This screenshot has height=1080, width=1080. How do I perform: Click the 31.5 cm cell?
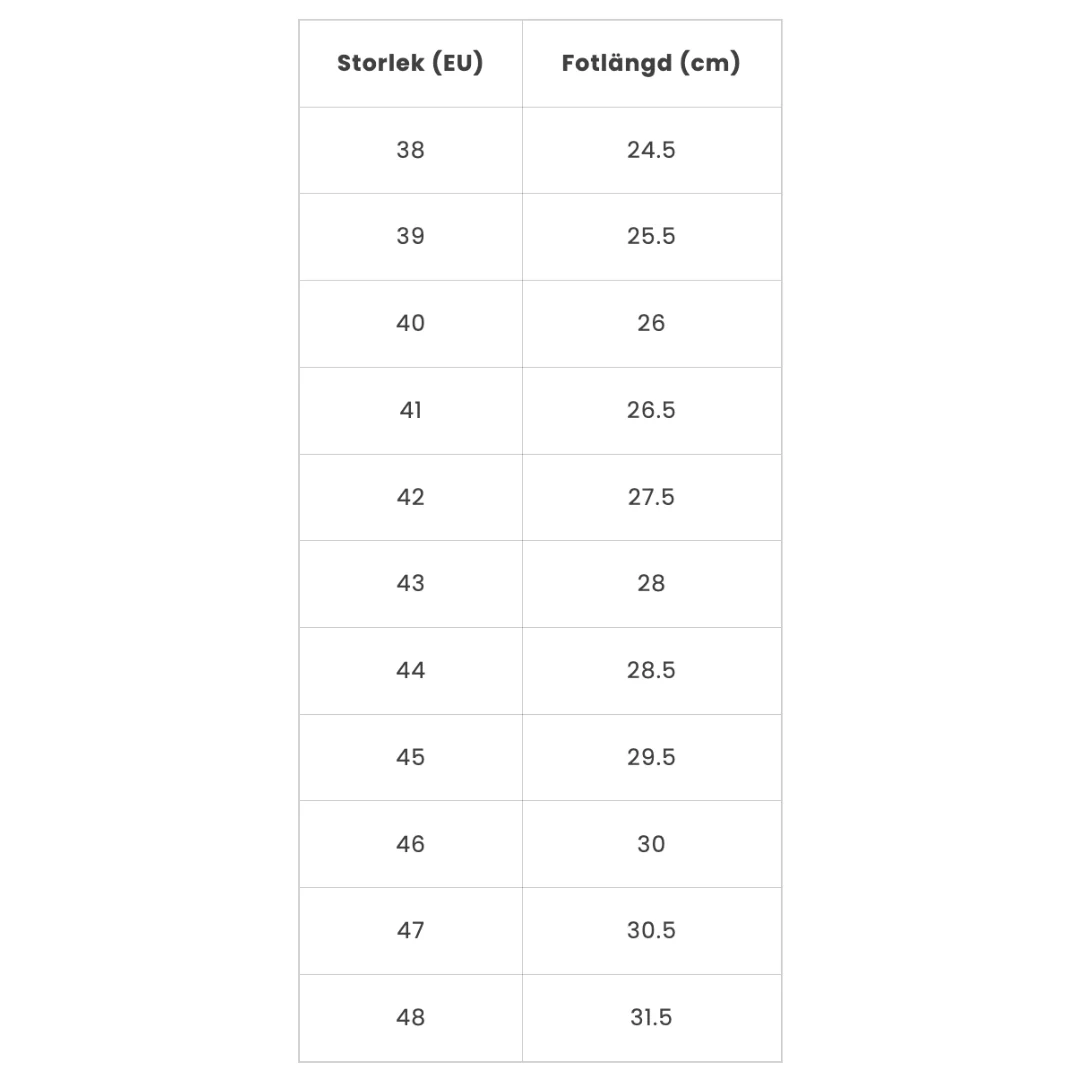click(x=651, y=1017)
